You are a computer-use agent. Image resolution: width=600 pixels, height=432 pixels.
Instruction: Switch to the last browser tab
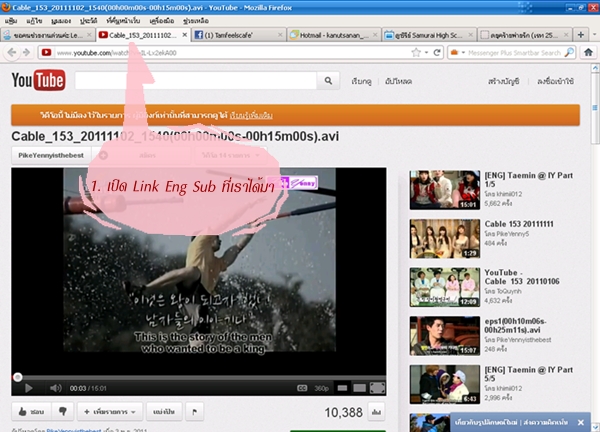pyautogui.click(x=525, y=35)
